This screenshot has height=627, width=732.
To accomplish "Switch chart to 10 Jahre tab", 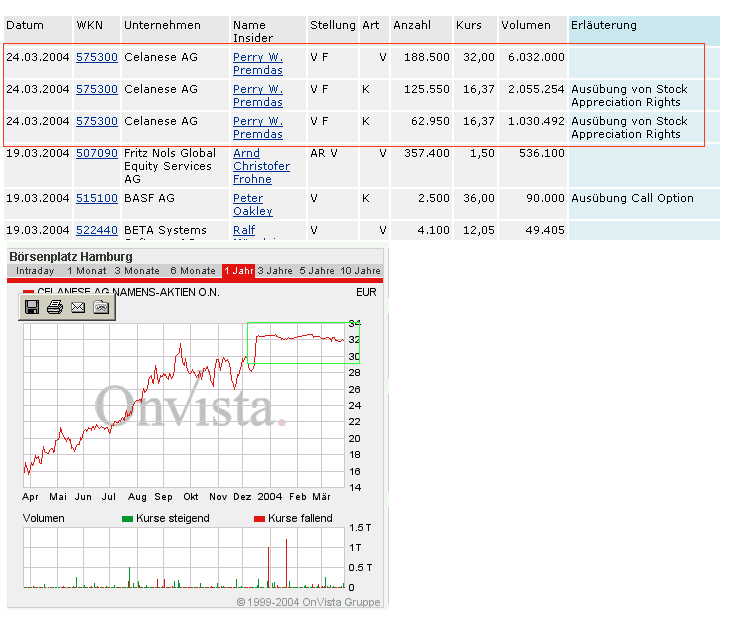I will pyautogui.click(x=360, y=271).
